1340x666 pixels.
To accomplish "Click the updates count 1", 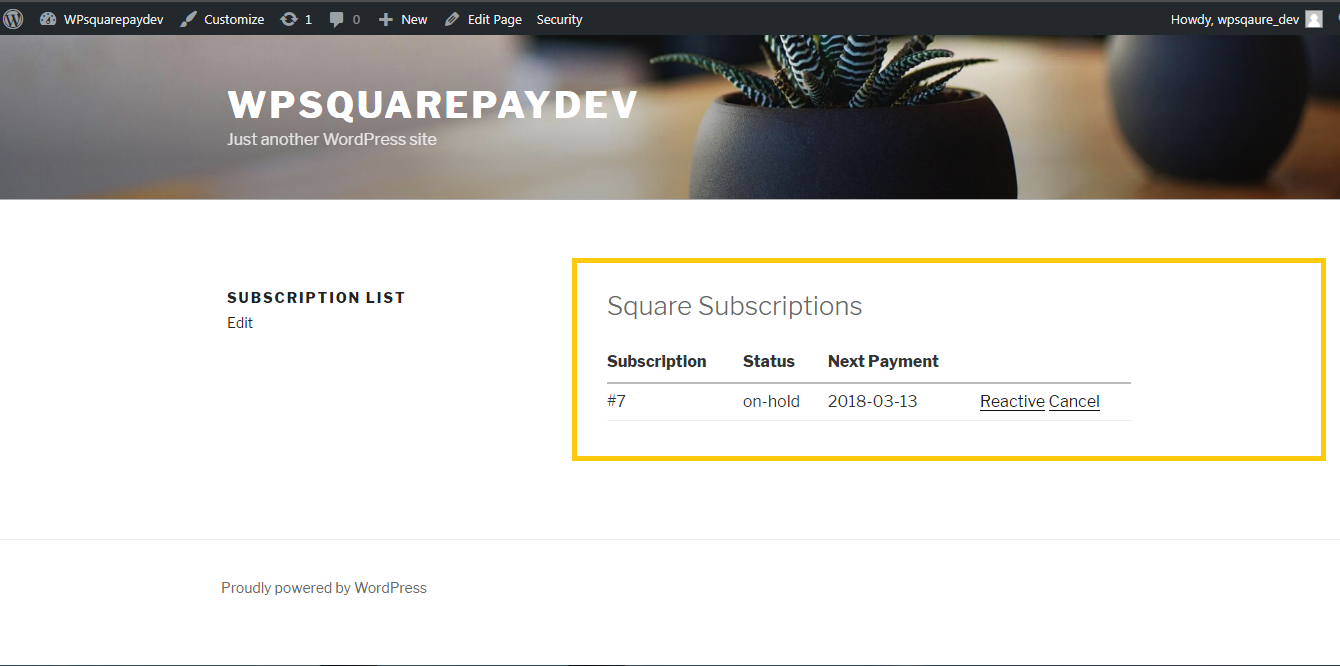I will (x=308, y=19).
